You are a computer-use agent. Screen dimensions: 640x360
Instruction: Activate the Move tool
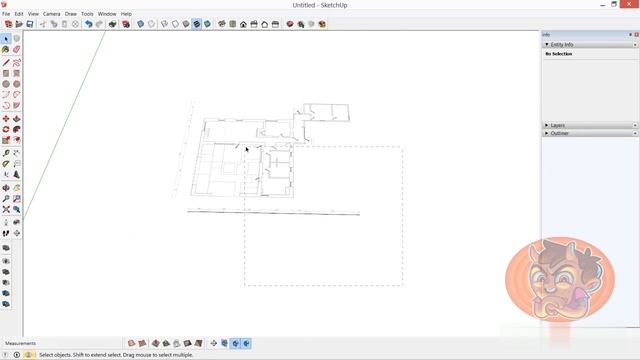pyautogui.click(x=6, y=119)
